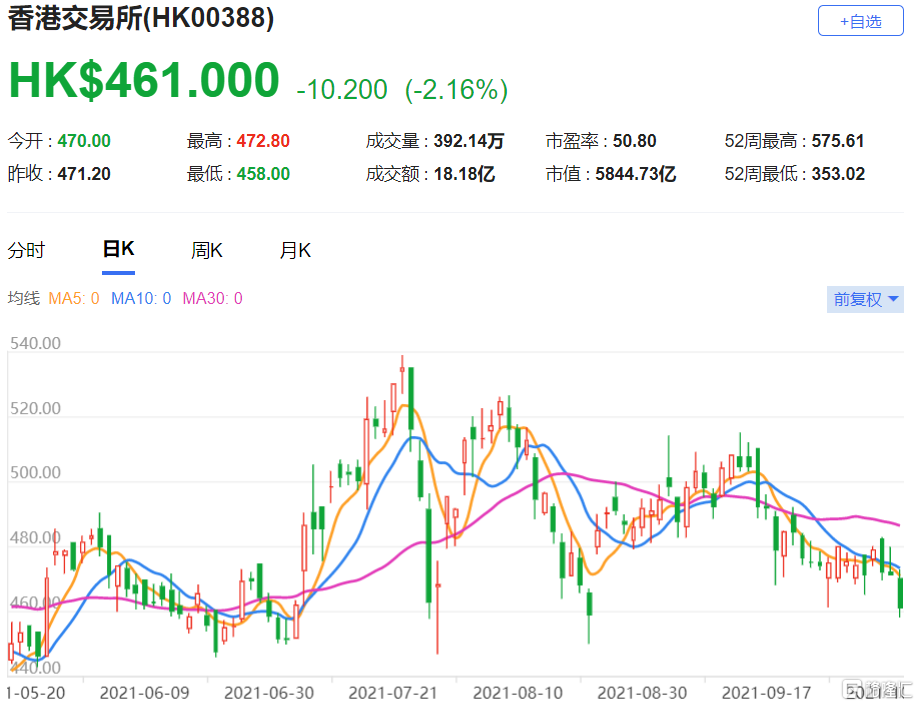
Task: Add stock via +自选 button
Action: point(860,21)
